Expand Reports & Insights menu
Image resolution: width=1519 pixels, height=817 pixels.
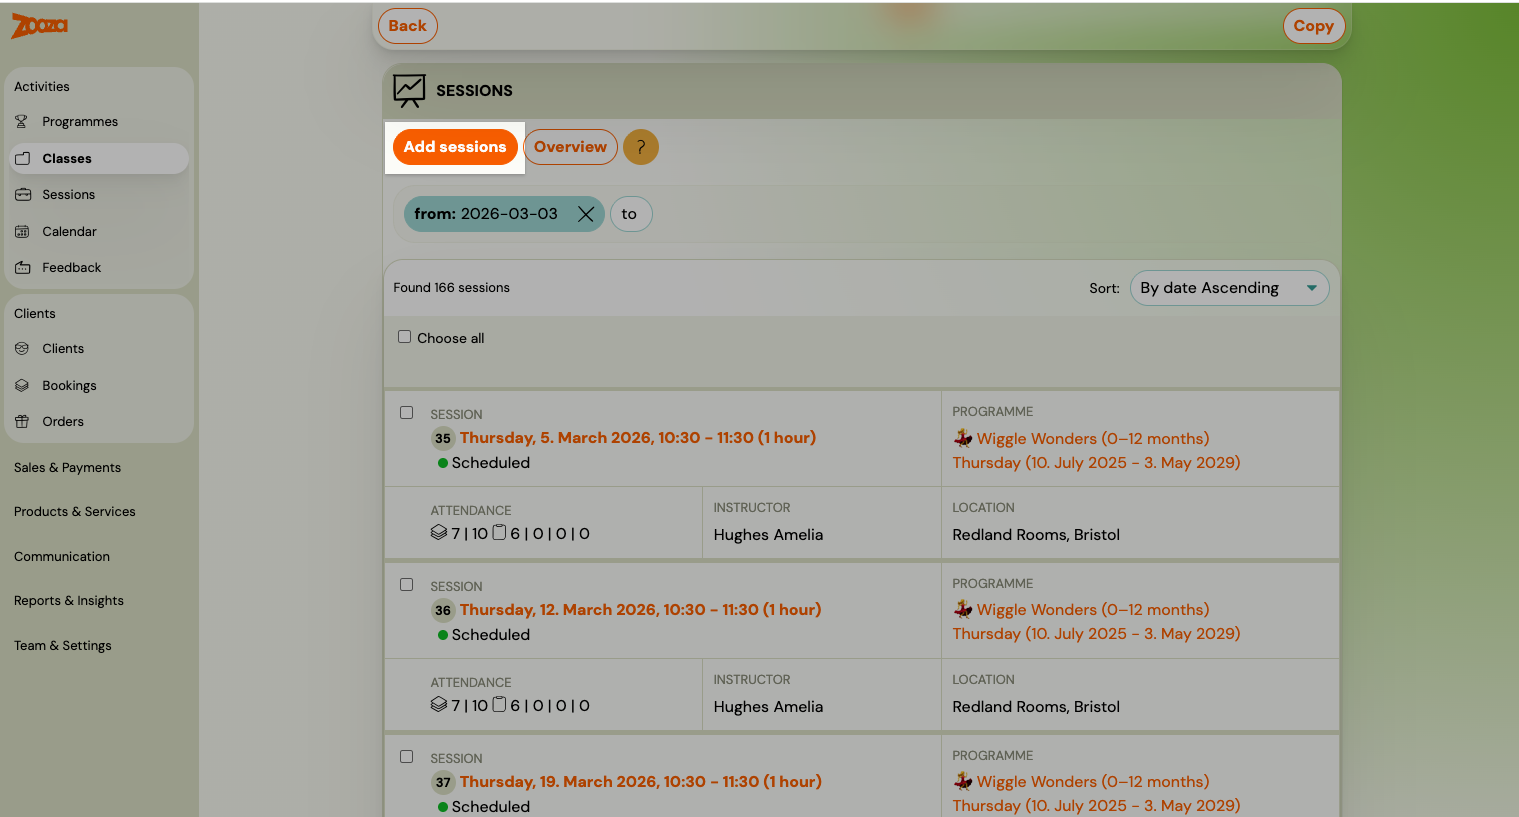coord(69,601)
